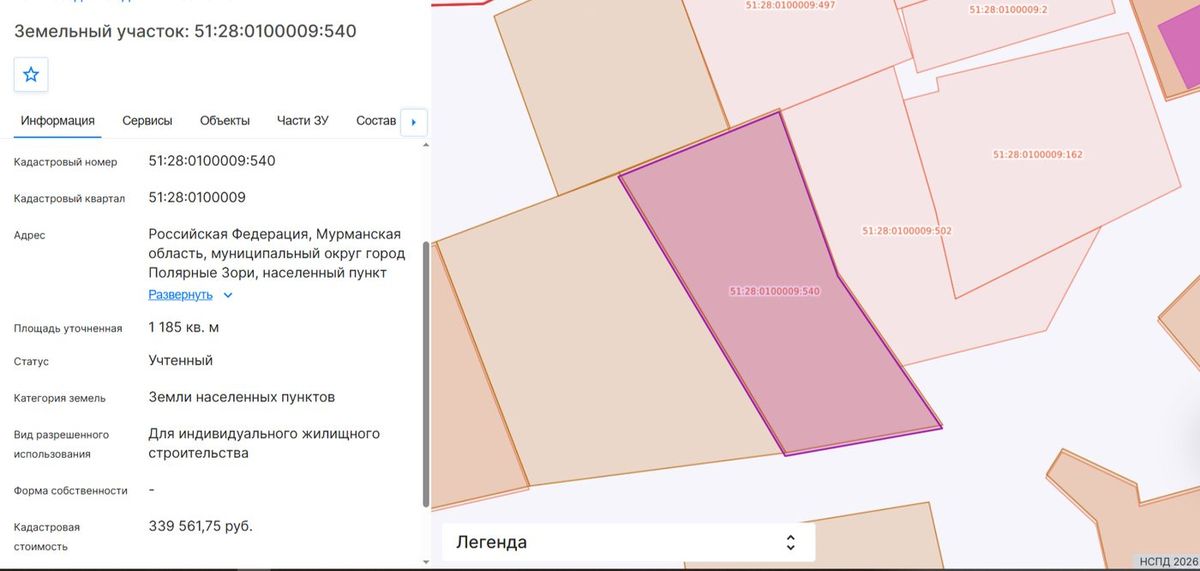Click 'Кадастровый номер' label
Screen dimensions: 1200x571
(66, 162)
